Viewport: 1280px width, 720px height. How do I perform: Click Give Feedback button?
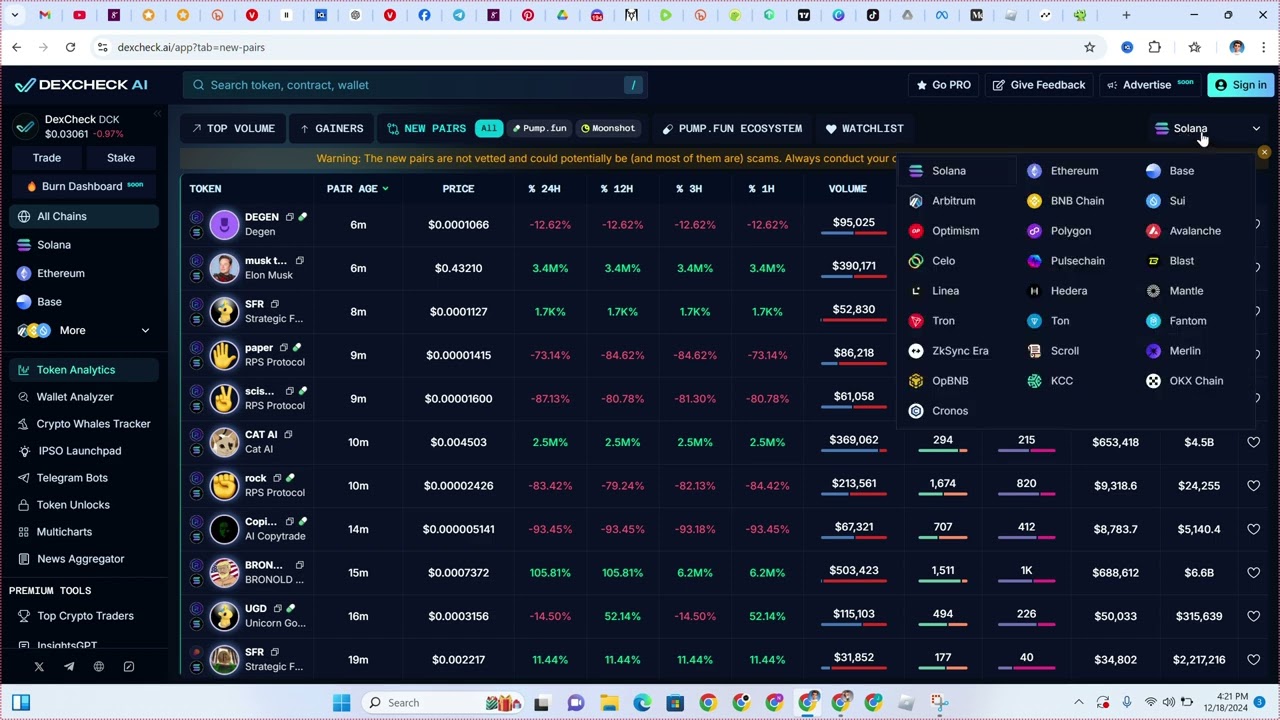(1038, 85)
